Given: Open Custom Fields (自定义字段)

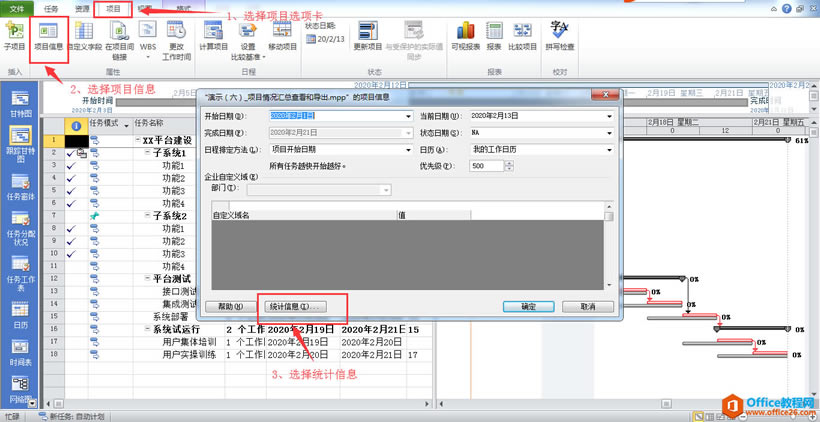Looking at the screenshot, I should [84, 36].
